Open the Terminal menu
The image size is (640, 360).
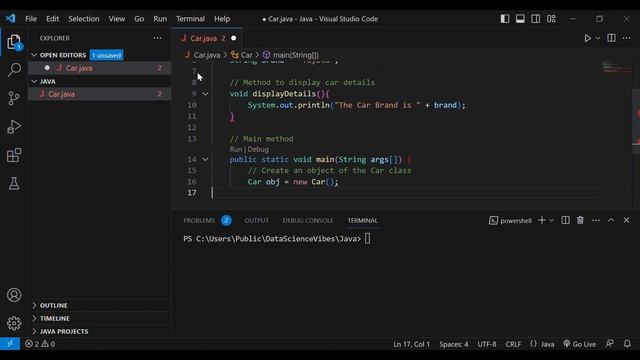tap(190, 19)
